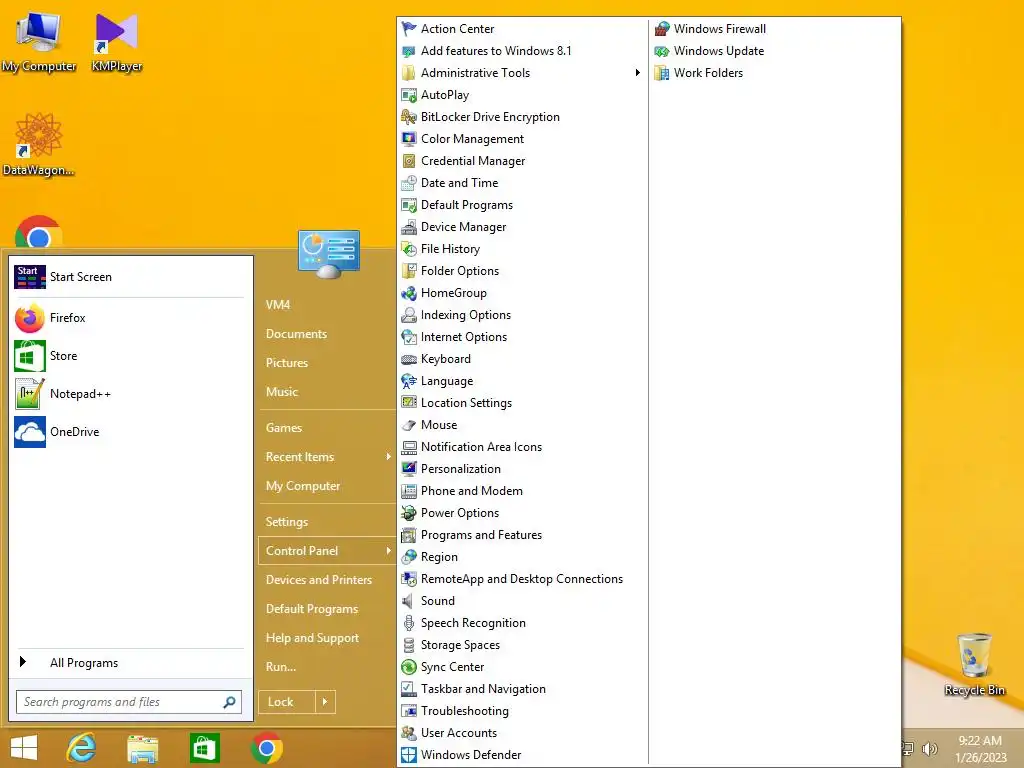Open the Notepad++ icon in Start menu
Screen dimensions: 1024x768
[x=29, y=394]
